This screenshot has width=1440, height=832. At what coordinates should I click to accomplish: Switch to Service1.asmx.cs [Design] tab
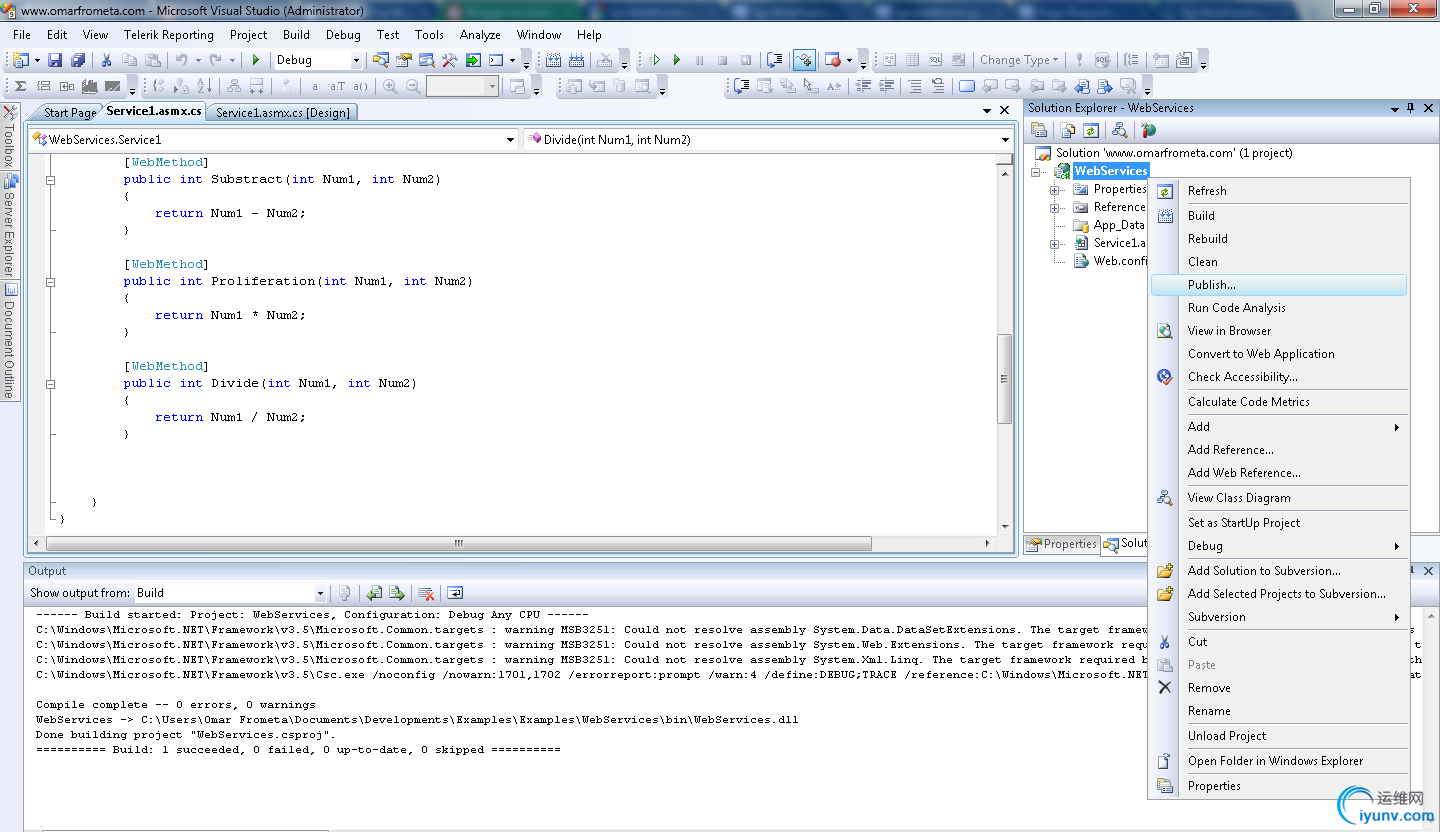pos(283,113)
